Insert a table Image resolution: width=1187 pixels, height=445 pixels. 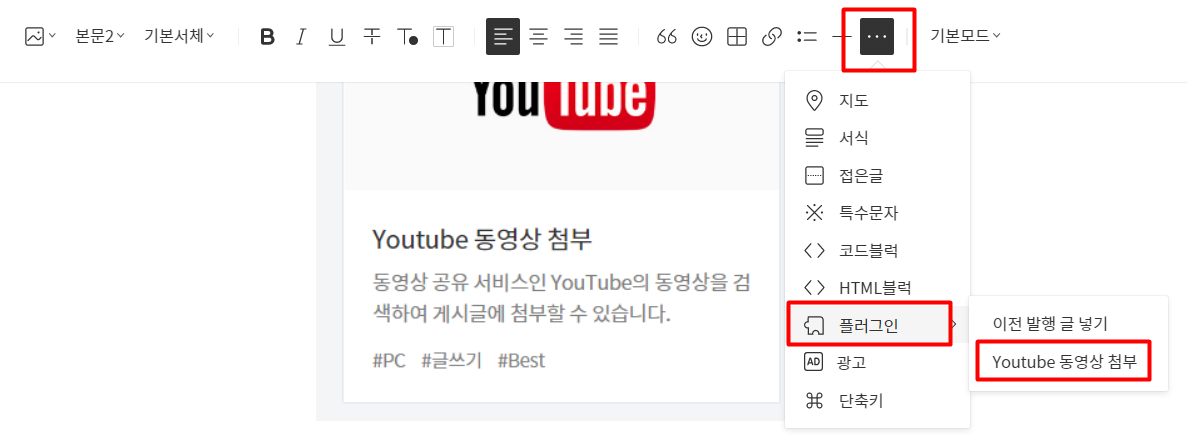(x=737, y=36)
